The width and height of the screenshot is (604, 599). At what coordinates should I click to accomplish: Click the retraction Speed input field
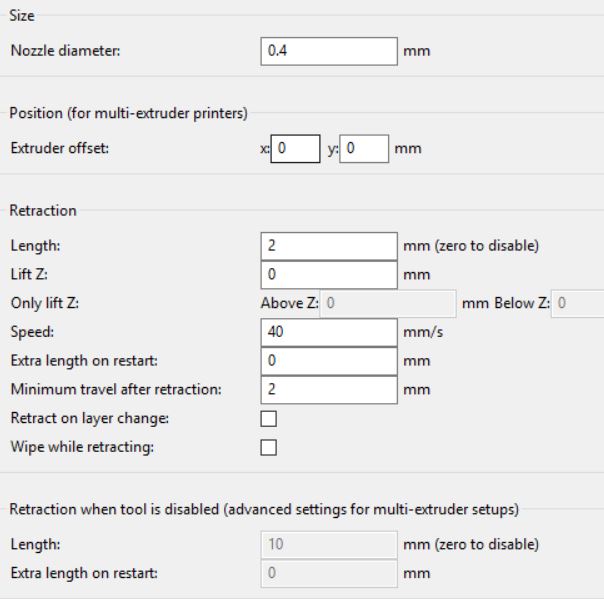click(329, 332)
